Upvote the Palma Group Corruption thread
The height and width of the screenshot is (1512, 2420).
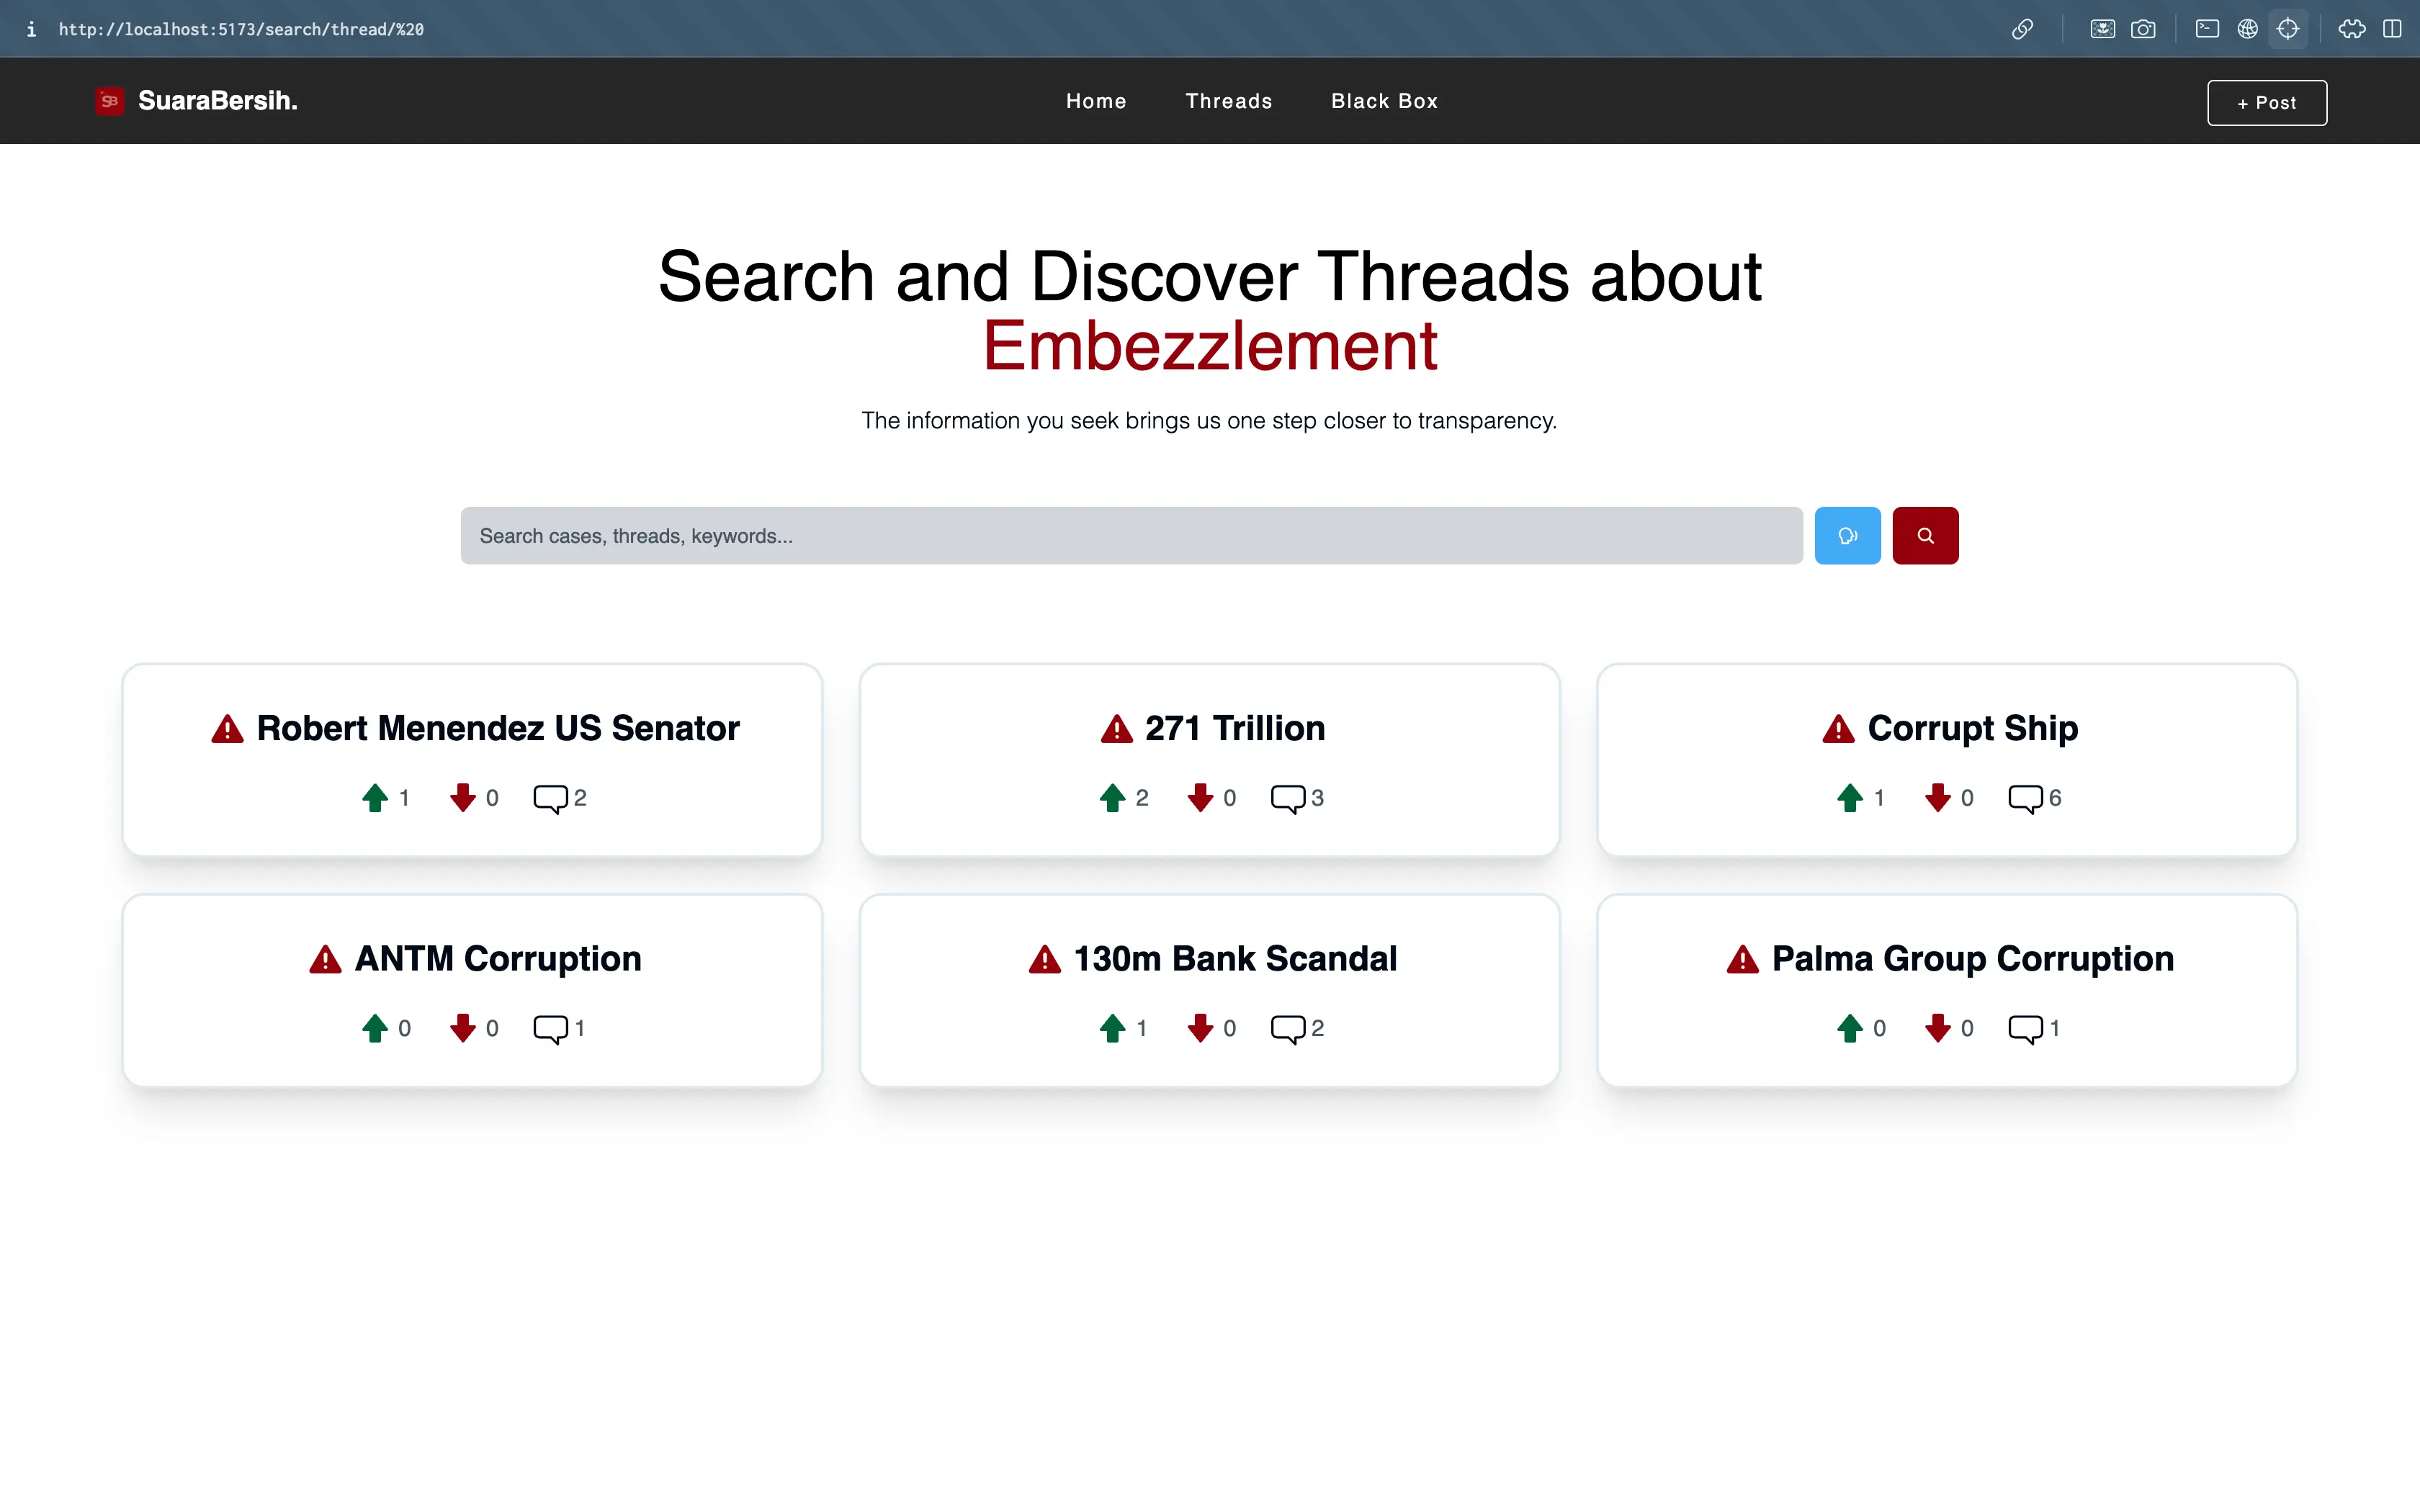coord(1850,1028)
